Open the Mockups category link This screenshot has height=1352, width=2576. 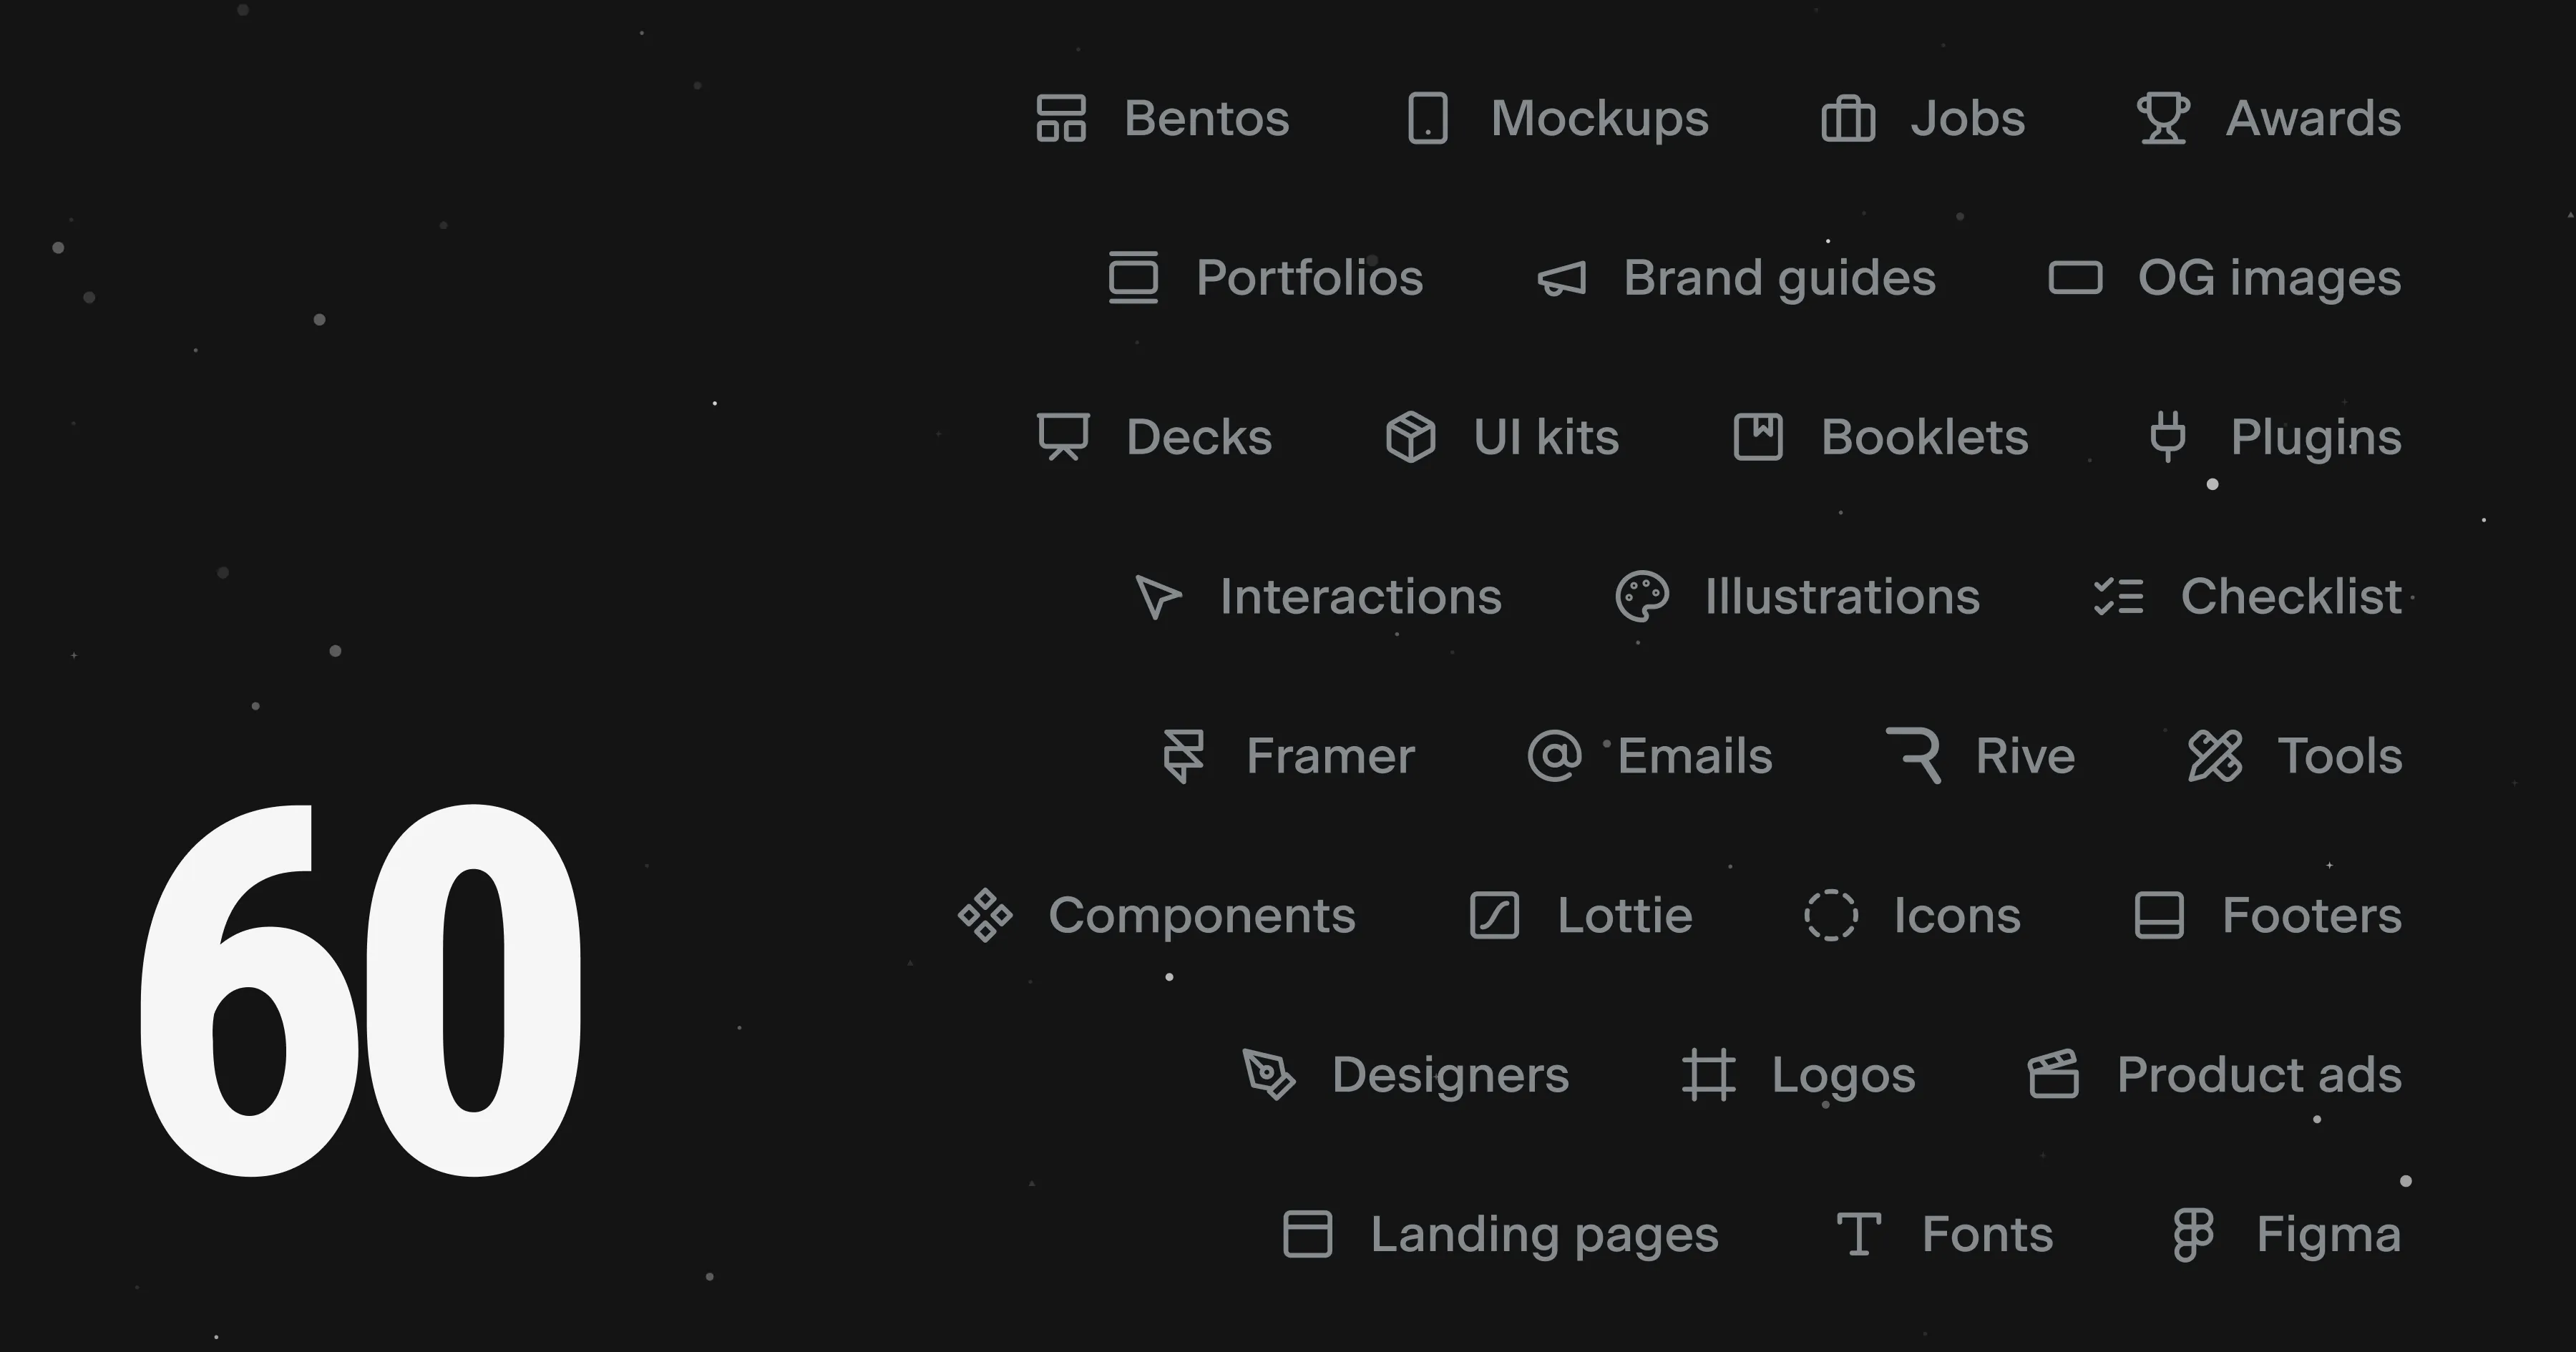click(1599, 118)
